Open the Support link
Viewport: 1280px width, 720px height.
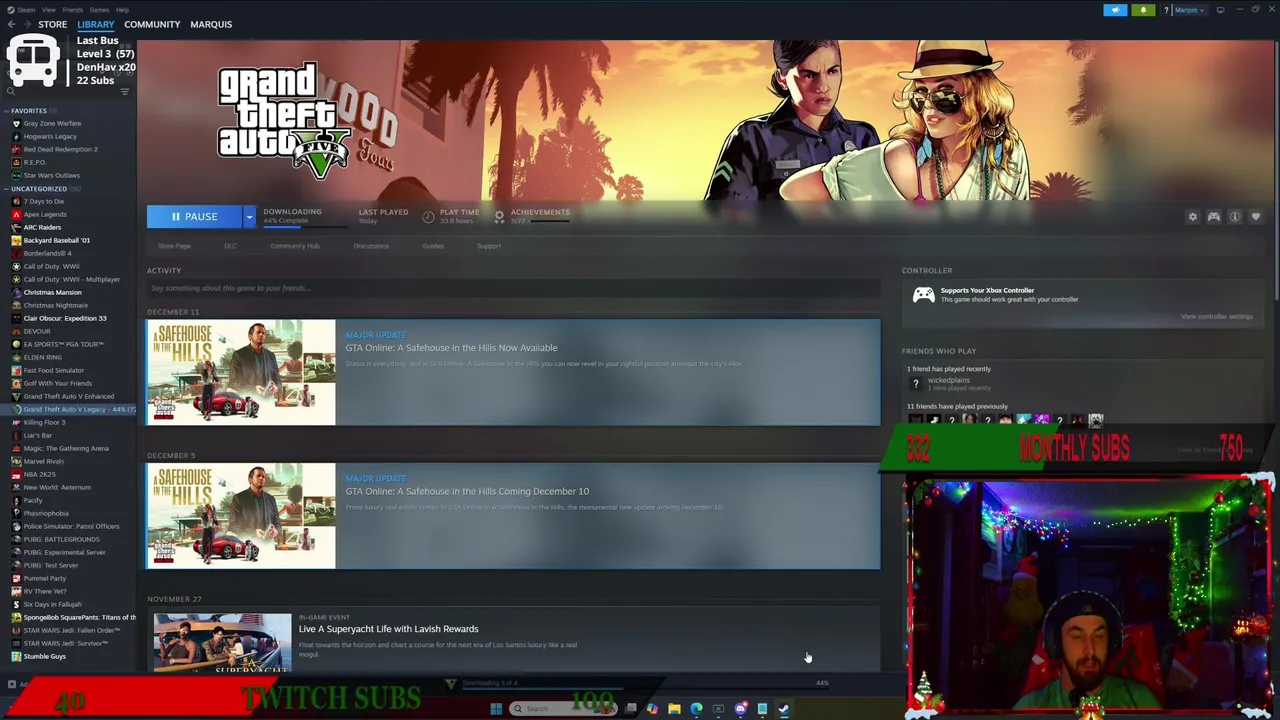489,246
